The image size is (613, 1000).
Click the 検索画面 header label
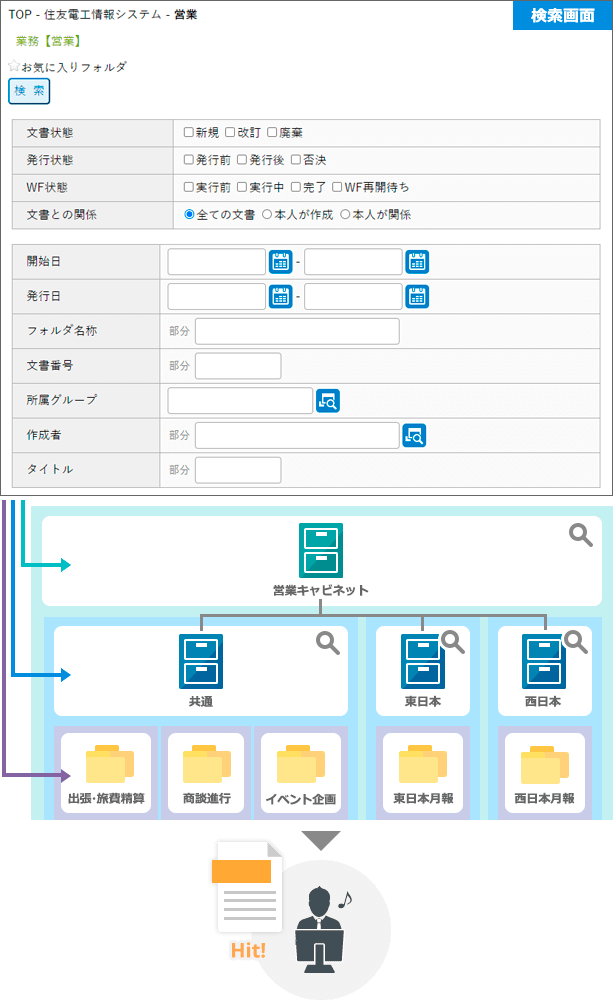tap(563, 15)
